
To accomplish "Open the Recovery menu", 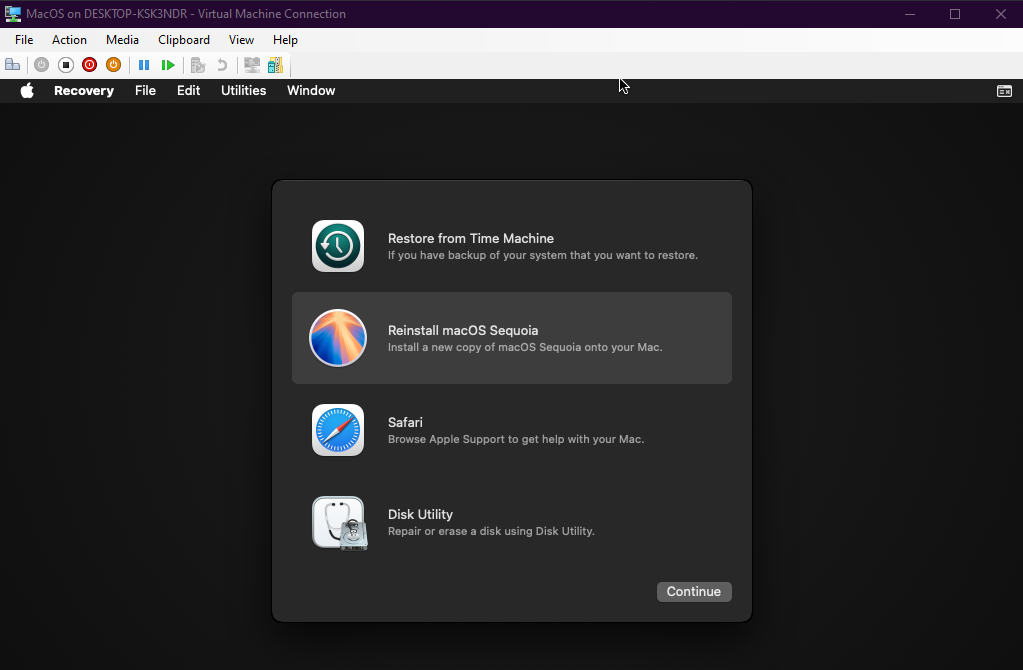I will [84, 91].
